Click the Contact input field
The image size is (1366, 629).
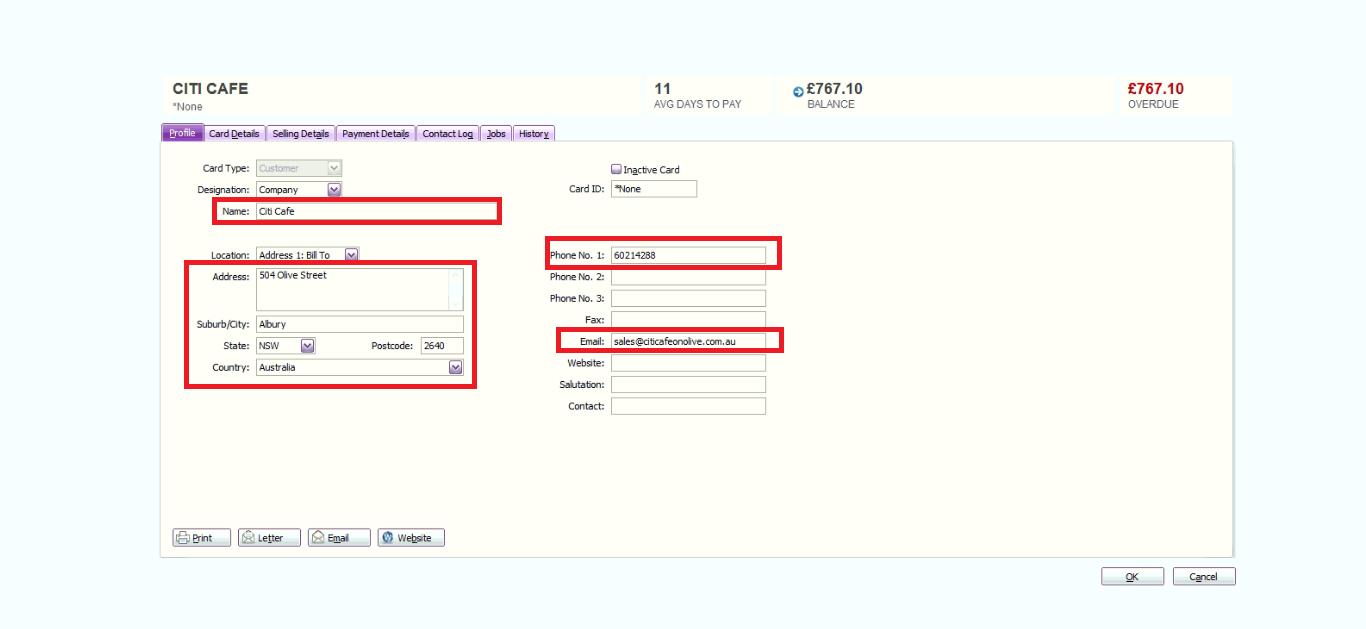point(688,406)
